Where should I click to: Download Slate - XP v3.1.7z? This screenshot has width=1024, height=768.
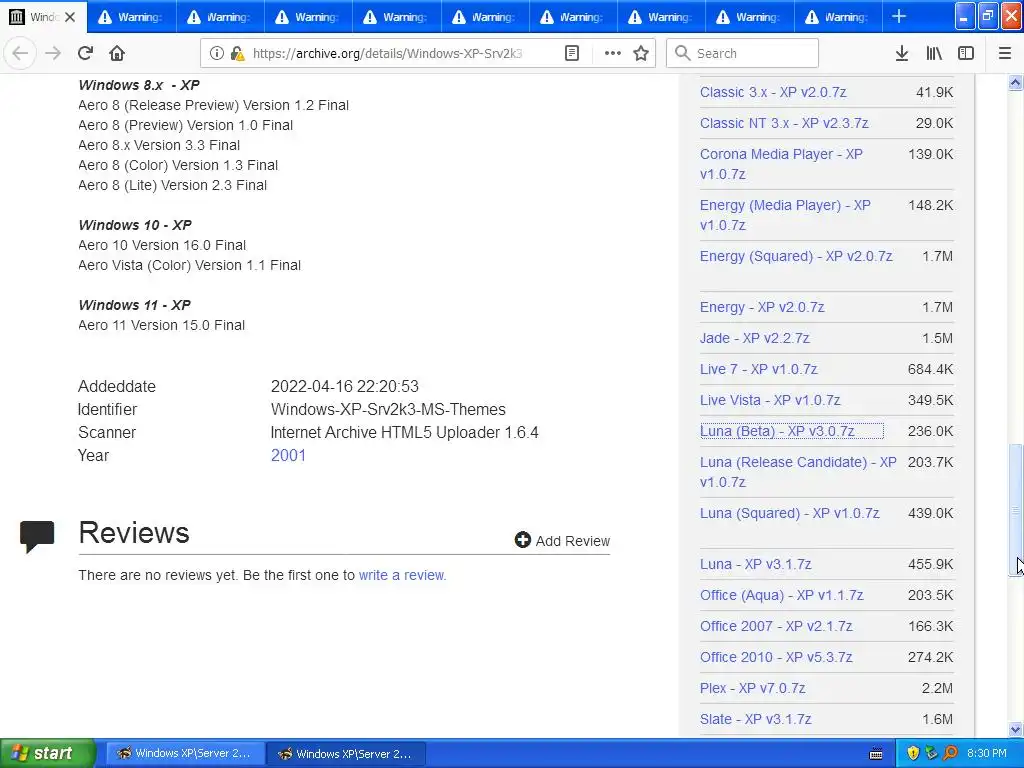[756, 719]
